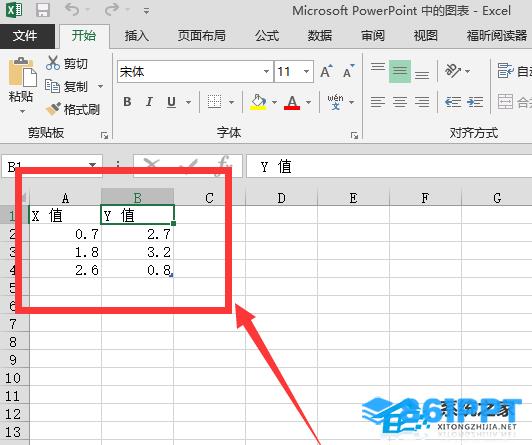Image resolution: width=532 pixels, height=445 pixels.
Task: Click the Decrease Indent icon
Action: tap(453, 102)
